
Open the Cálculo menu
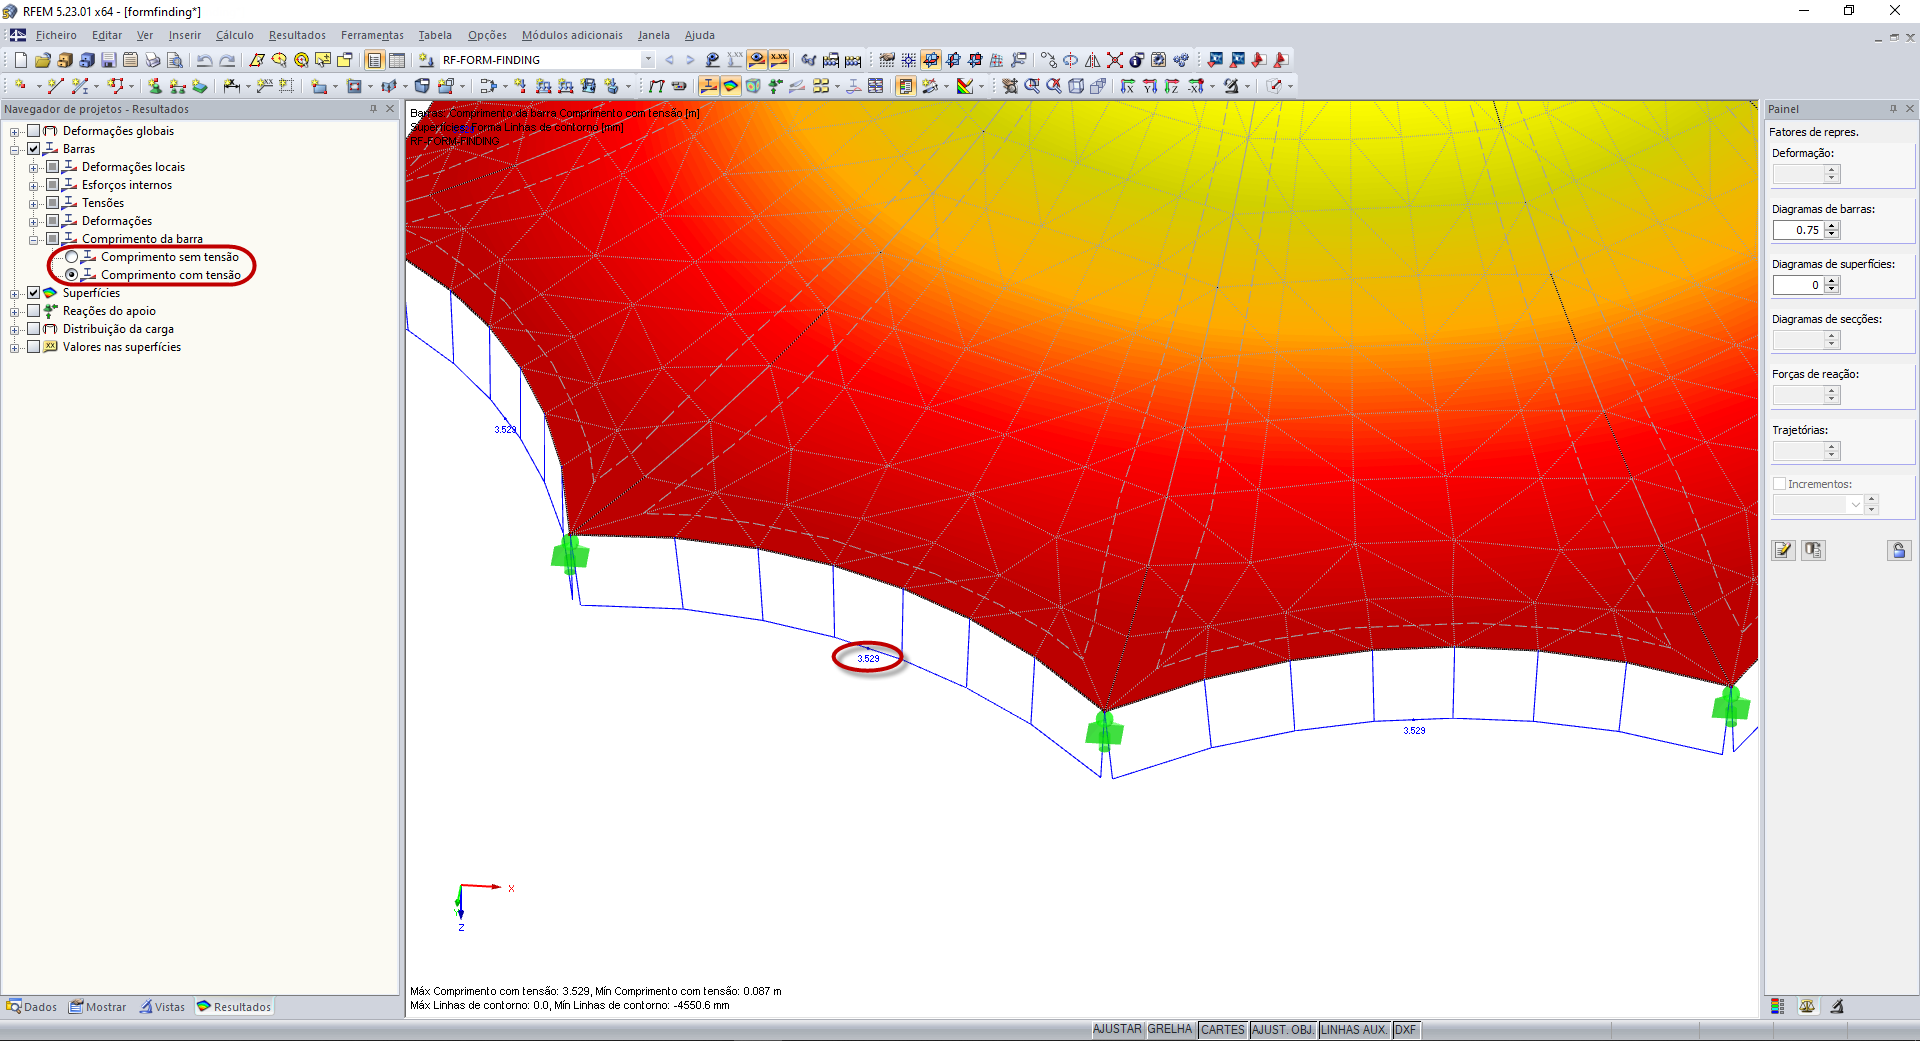coord(235,35)
